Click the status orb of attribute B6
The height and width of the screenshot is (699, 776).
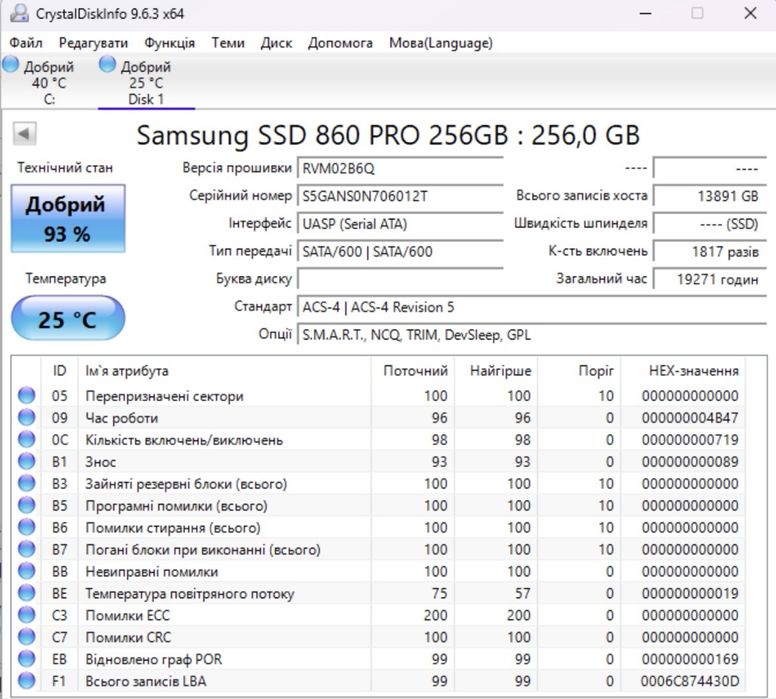click(x=27, y=527)
